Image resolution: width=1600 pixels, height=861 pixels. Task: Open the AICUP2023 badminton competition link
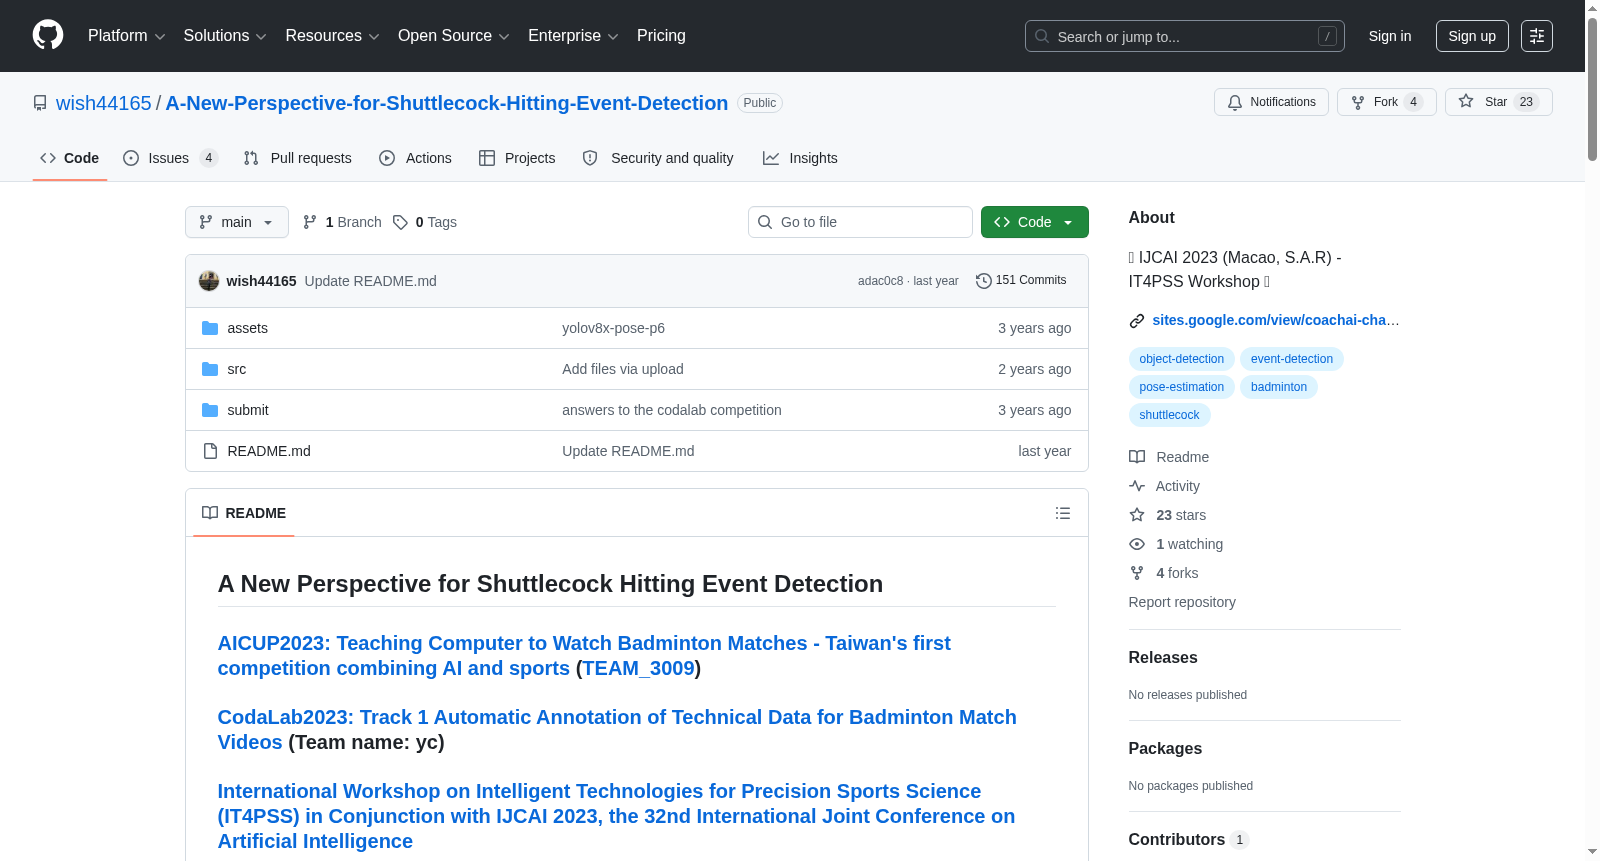(x=584, y=655)
